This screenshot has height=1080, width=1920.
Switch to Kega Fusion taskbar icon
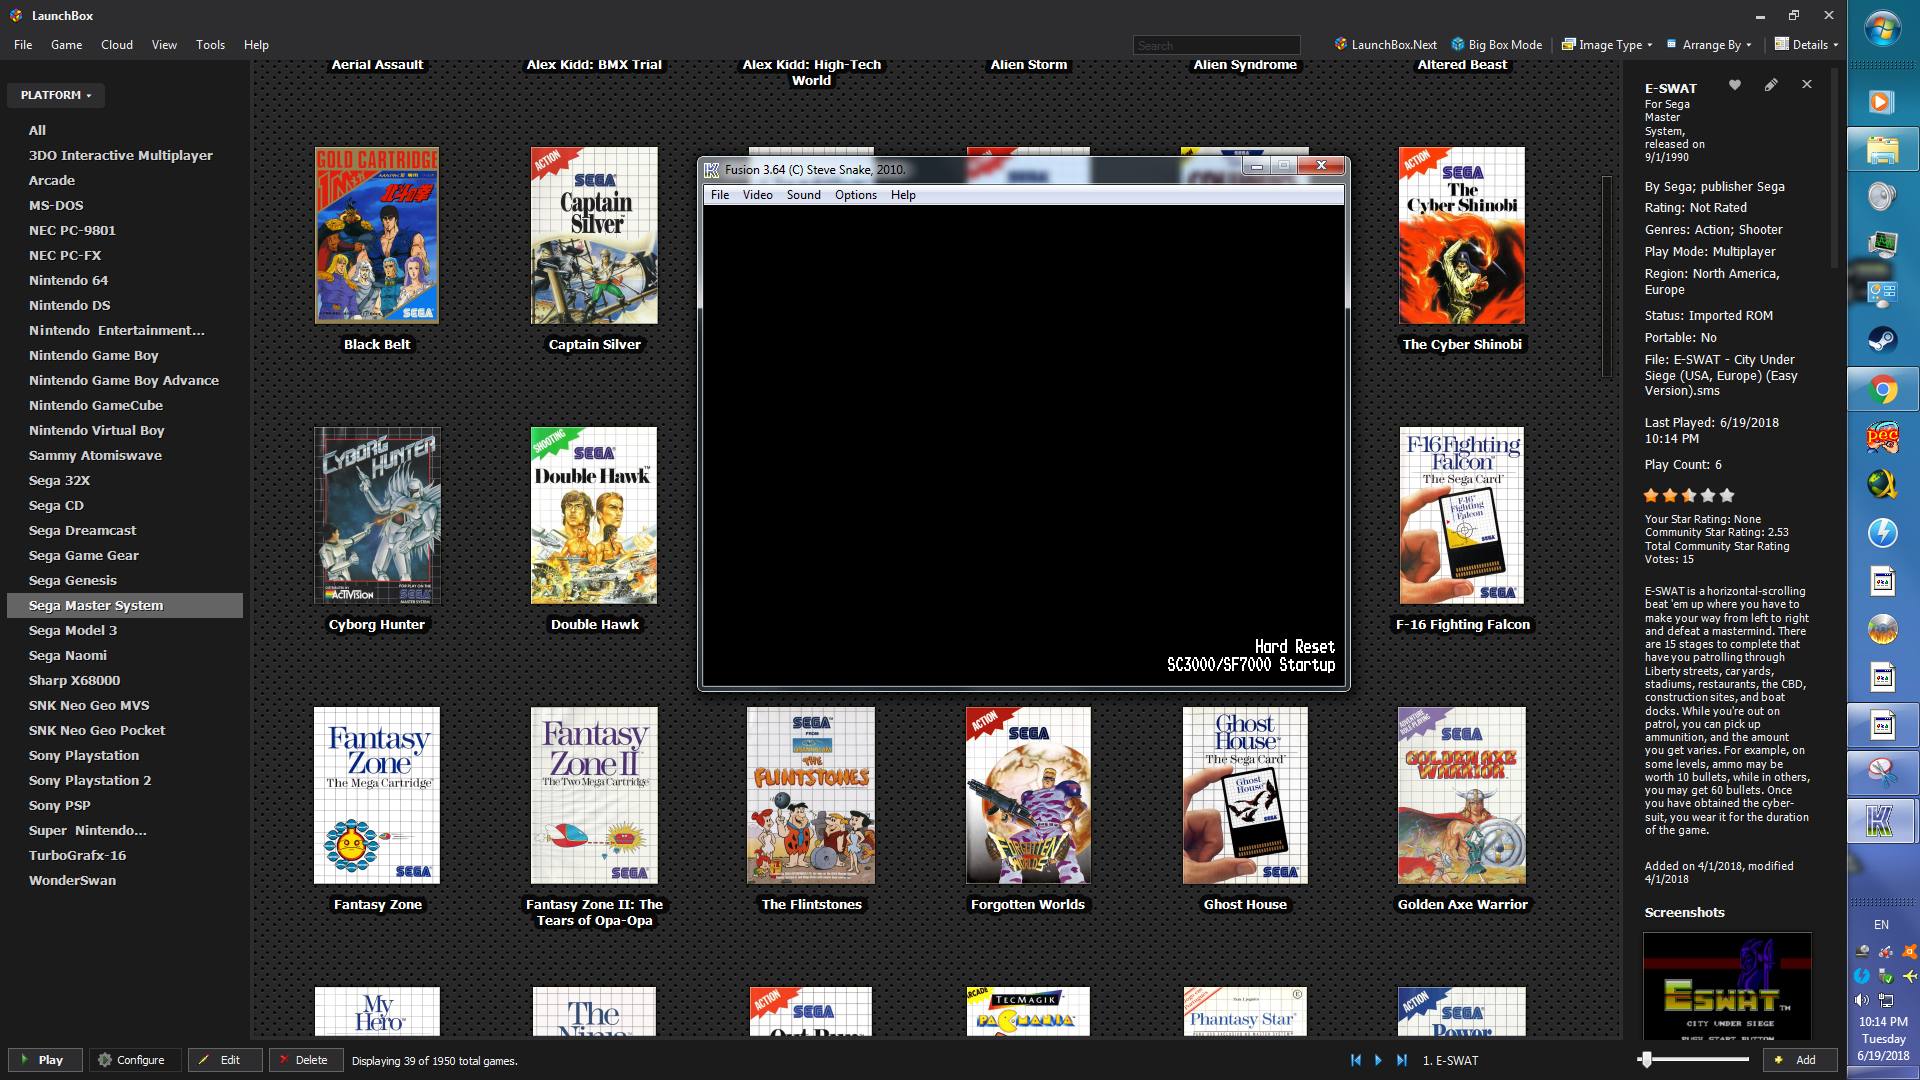(x=1882, y=821)
